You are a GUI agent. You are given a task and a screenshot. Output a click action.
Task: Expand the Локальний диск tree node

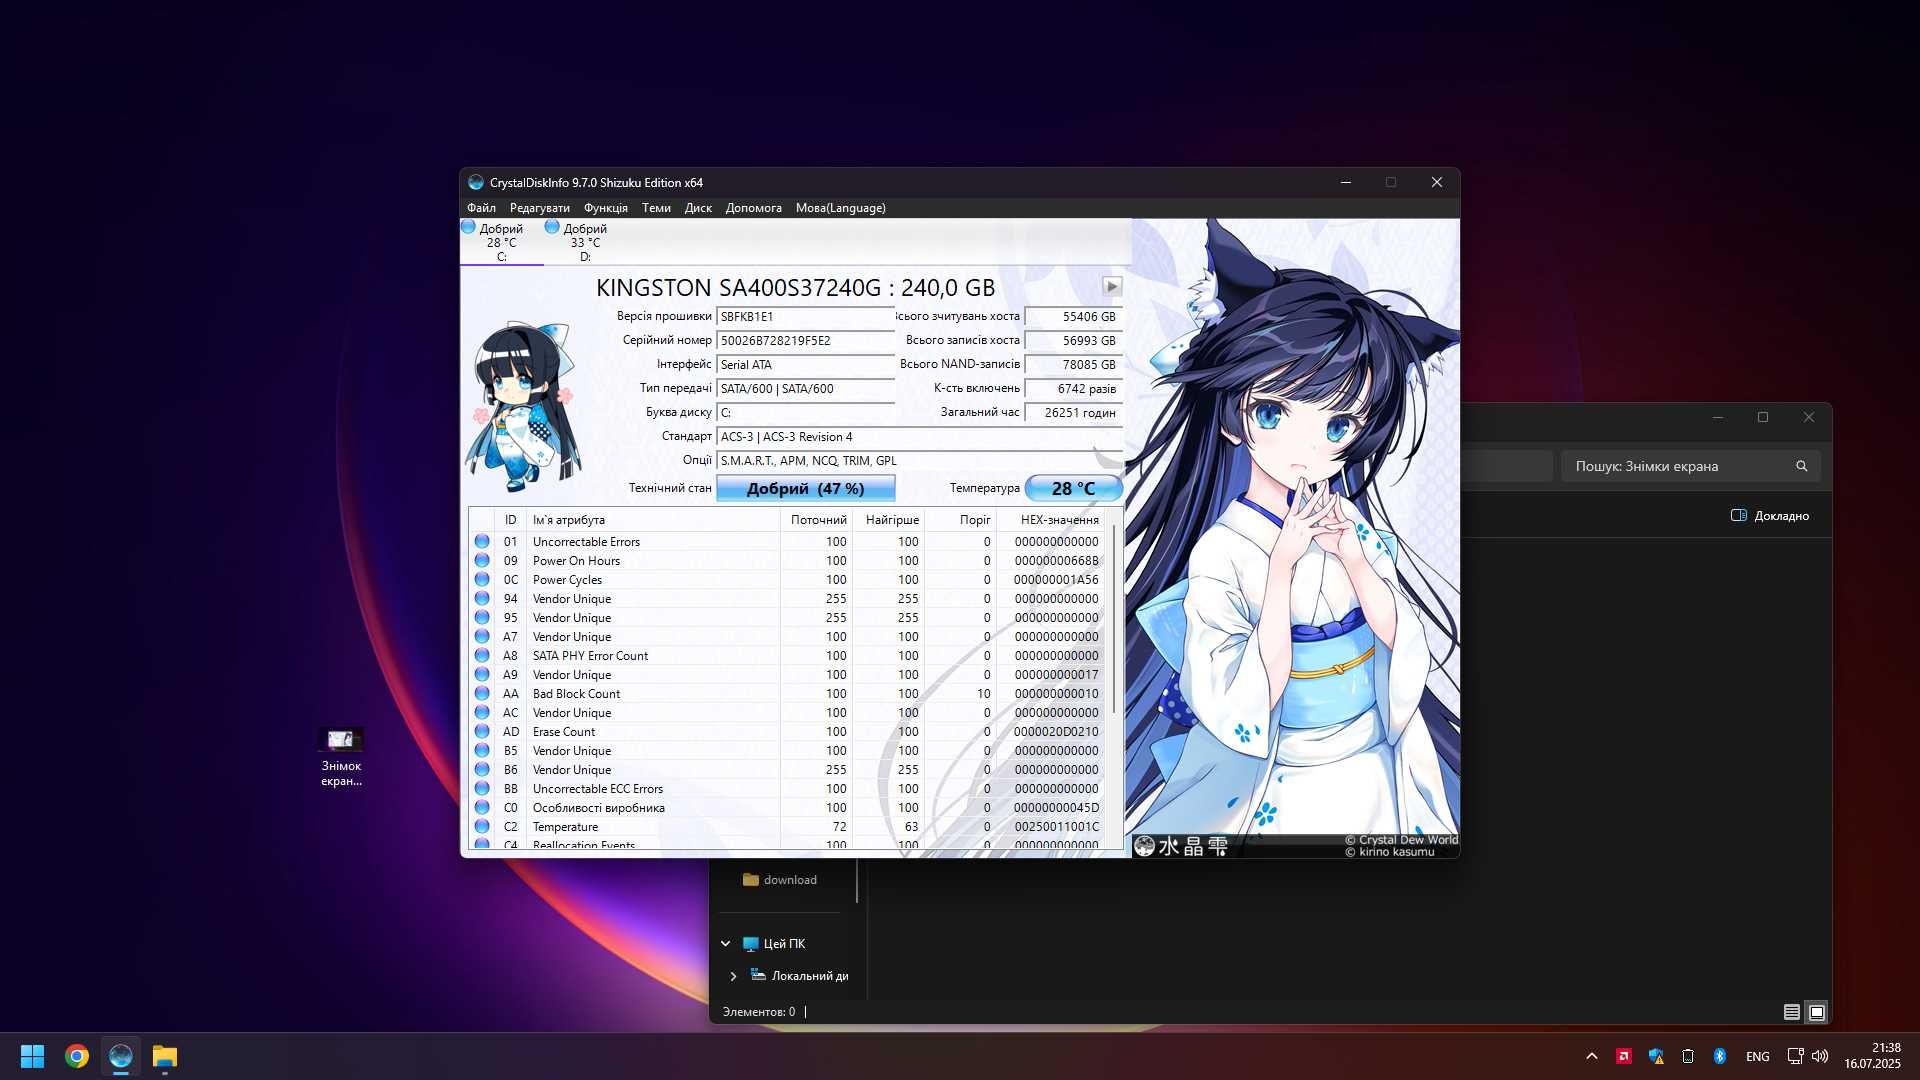pyautogui.click(x=733, y=976)
